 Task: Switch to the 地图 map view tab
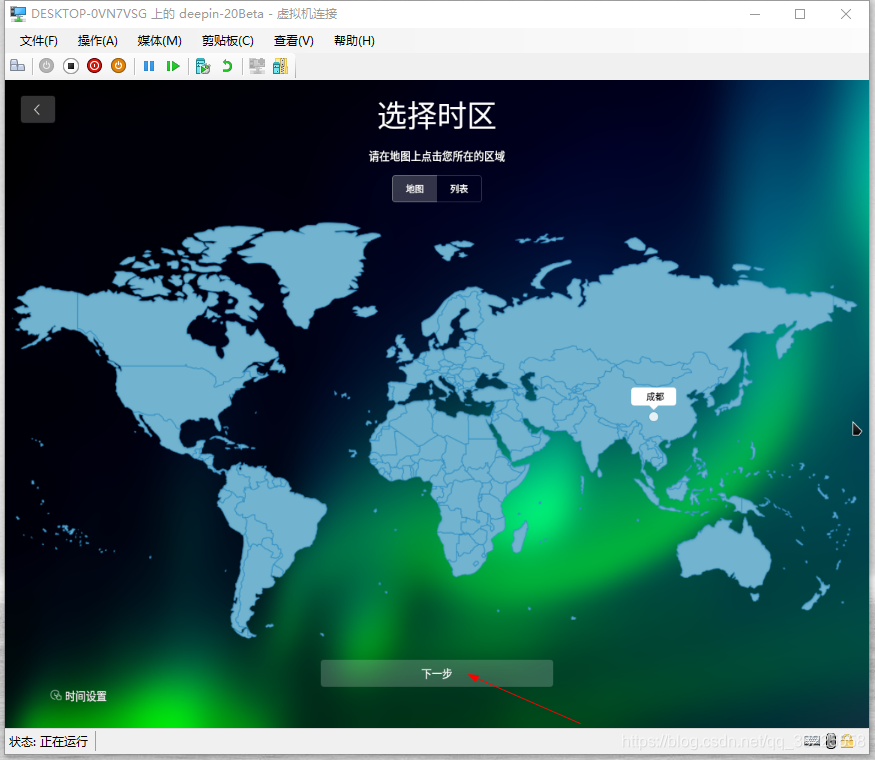tap(415, 189)
